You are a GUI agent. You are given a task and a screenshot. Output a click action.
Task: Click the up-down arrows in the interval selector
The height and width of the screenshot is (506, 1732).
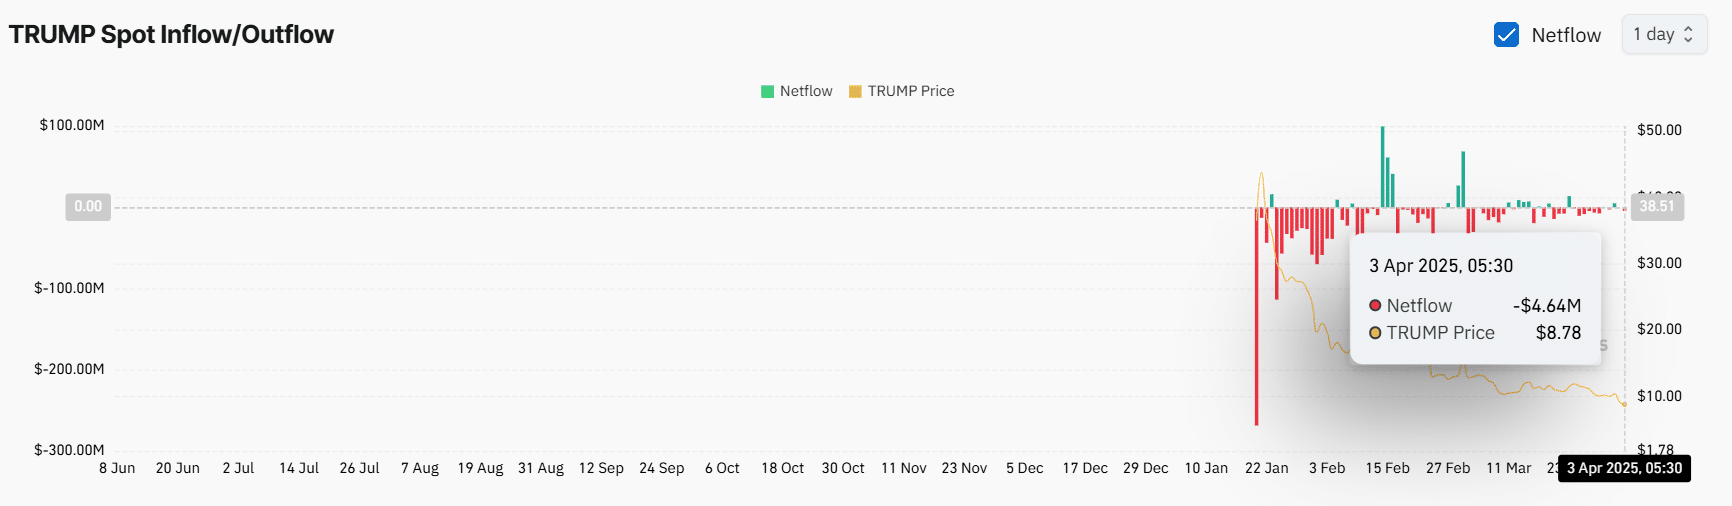pos(1688,35)
